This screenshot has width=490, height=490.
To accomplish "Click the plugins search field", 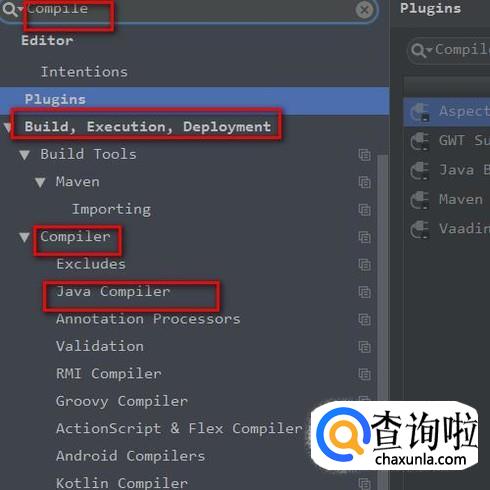I will 449,51.
